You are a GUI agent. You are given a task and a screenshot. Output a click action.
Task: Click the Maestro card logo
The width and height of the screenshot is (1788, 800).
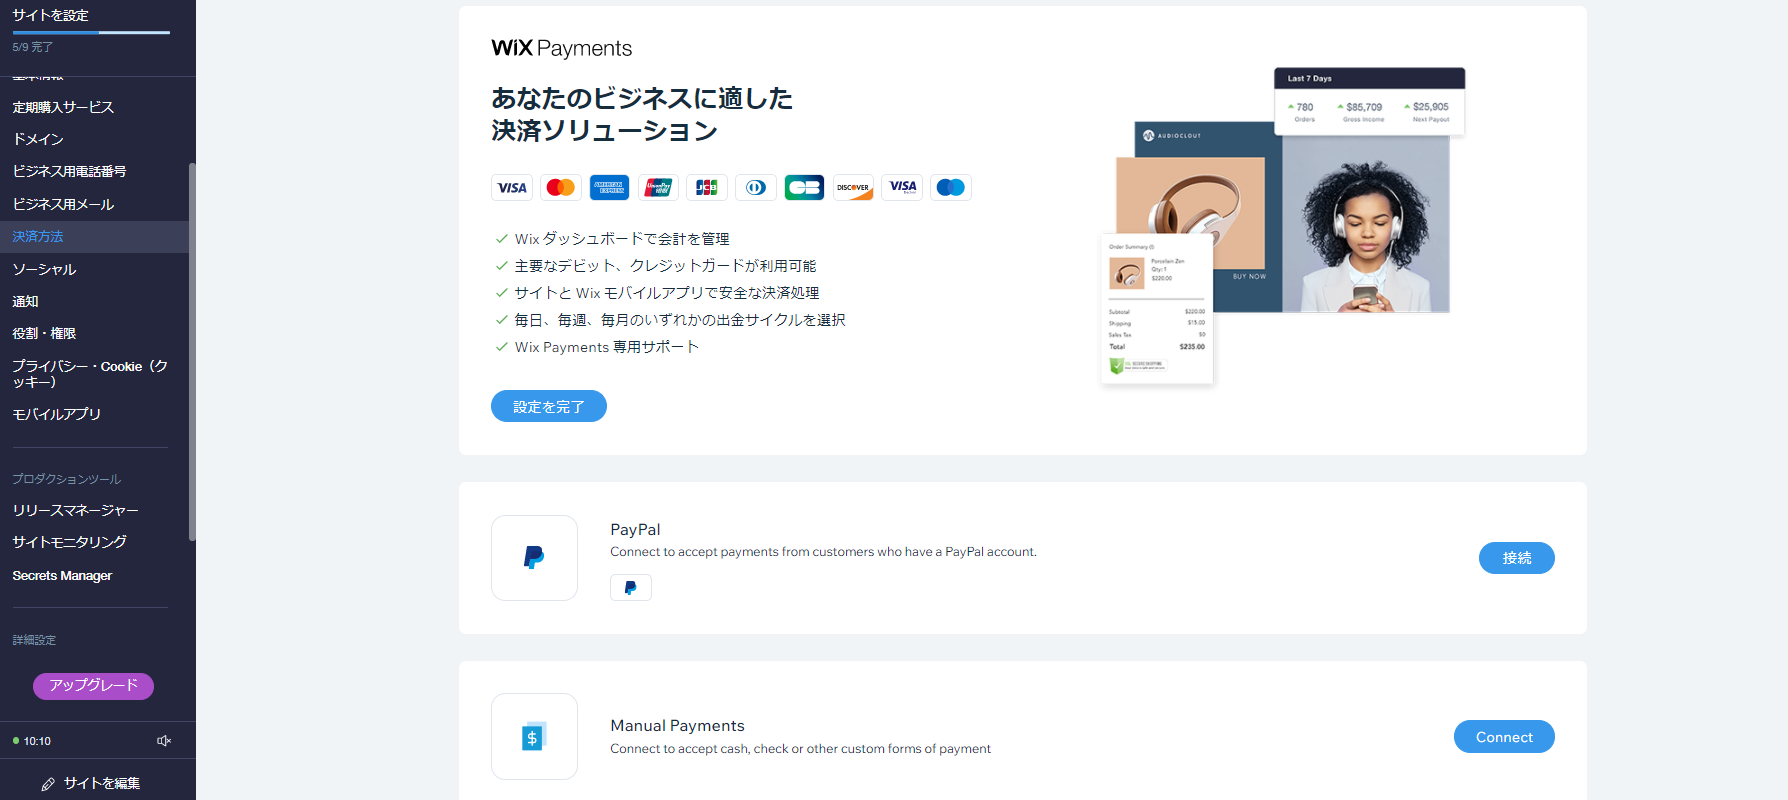[x=951, y=188]
